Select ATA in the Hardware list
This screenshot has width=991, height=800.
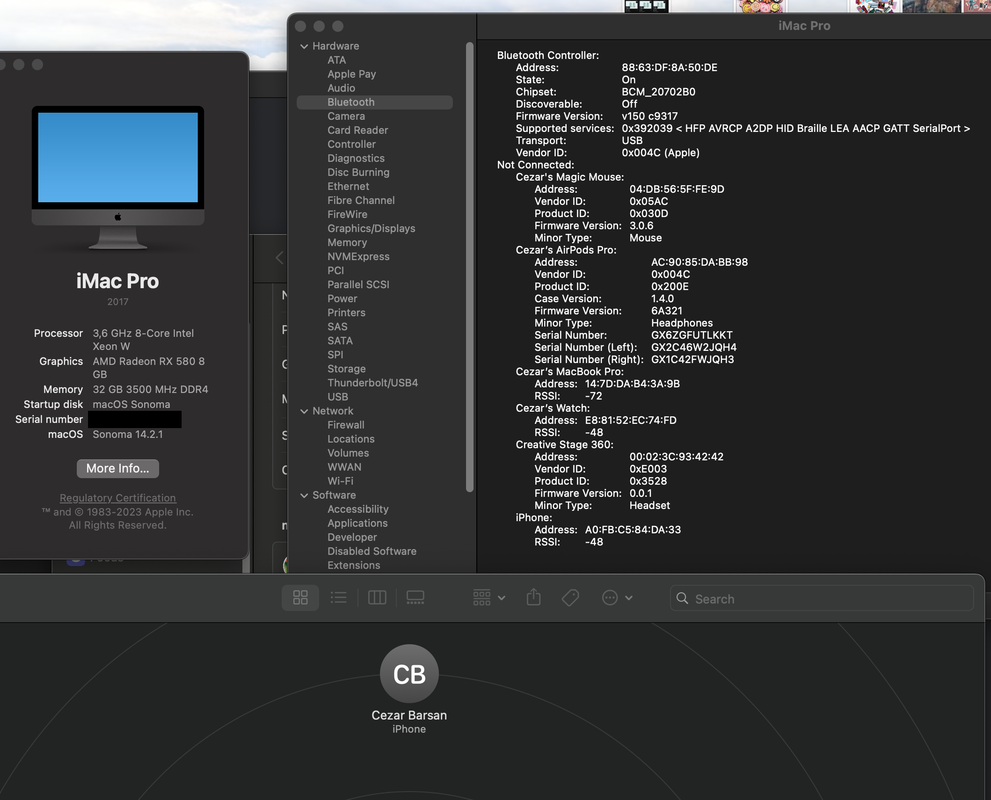[336, 60]
